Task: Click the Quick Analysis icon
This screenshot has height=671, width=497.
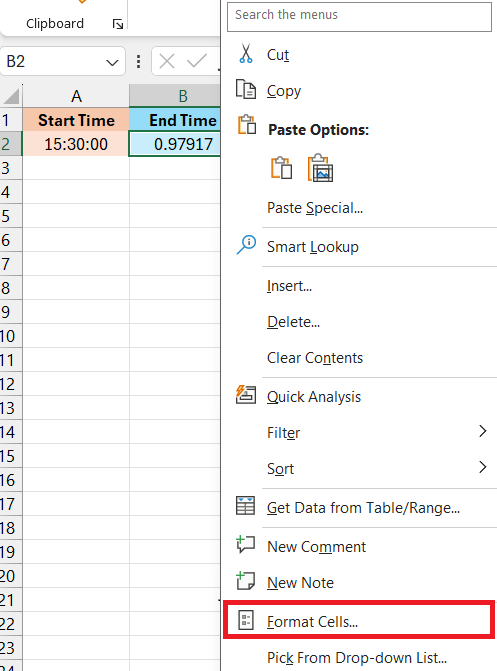Action: (x=246, y=395)
